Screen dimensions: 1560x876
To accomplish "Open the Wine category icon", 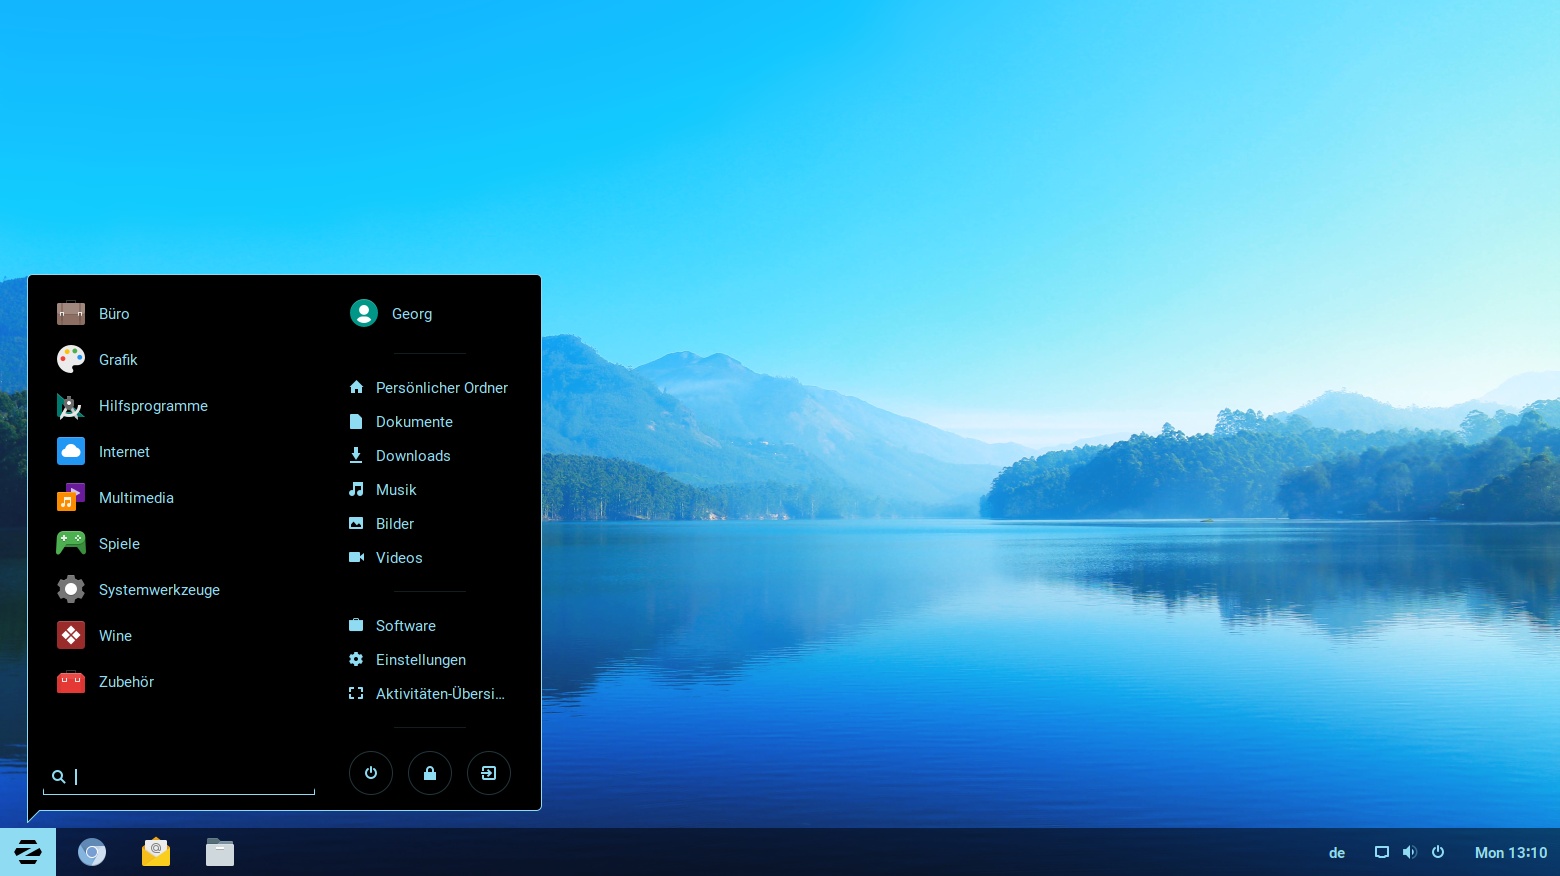I will tap(71, 635).
